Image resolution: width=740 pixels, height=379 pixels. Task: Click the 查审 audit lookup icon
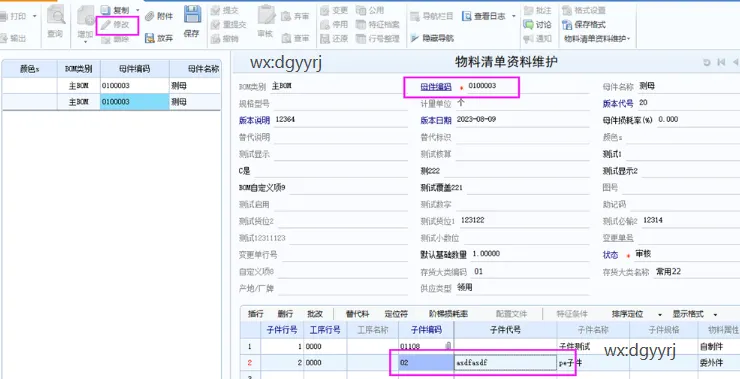[x=286, y=38]
